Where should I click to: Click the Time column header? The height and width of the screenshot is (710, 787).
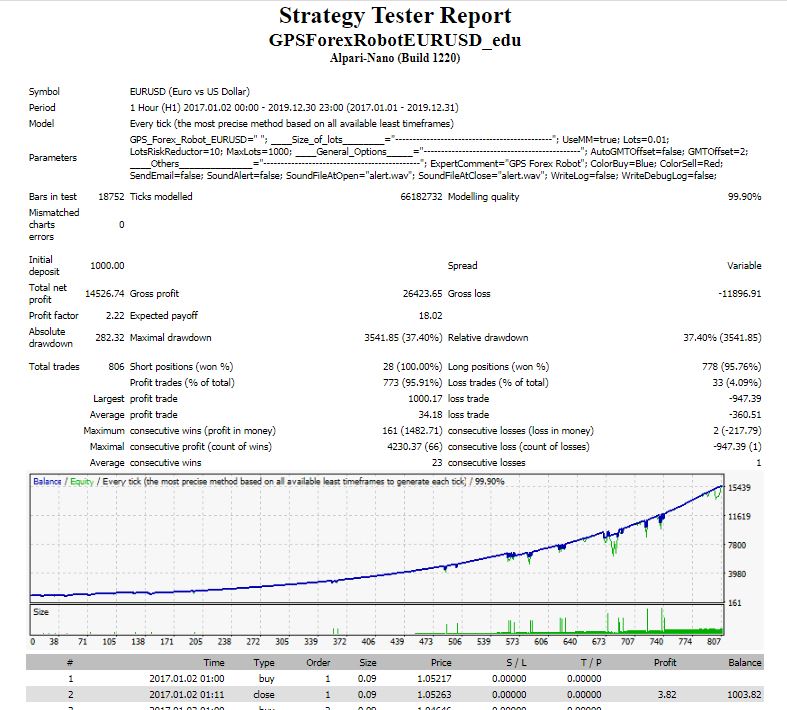click(x=214, y=663)
